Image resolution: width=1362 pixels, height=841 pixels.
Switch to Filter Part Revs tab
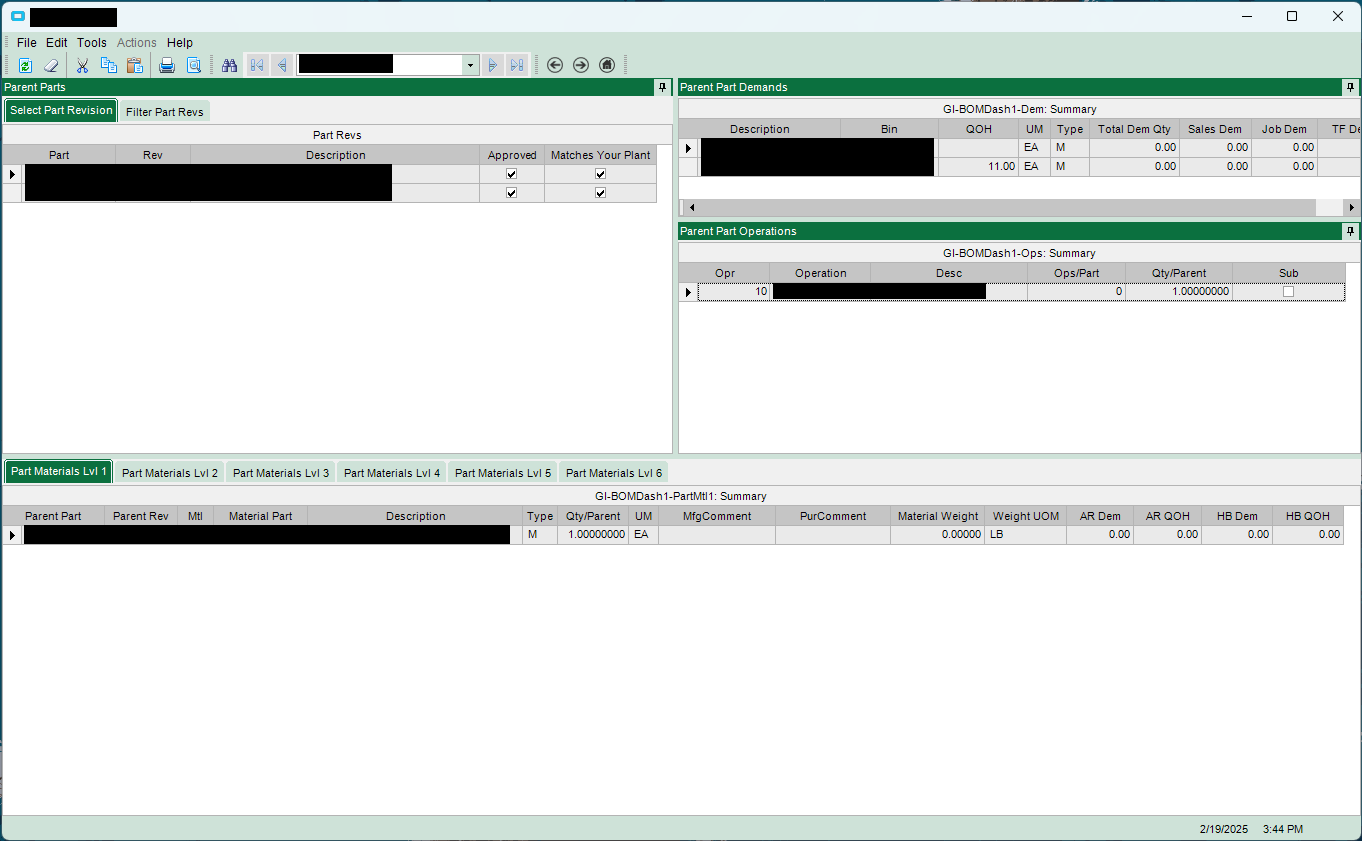[x=165, y=112]
